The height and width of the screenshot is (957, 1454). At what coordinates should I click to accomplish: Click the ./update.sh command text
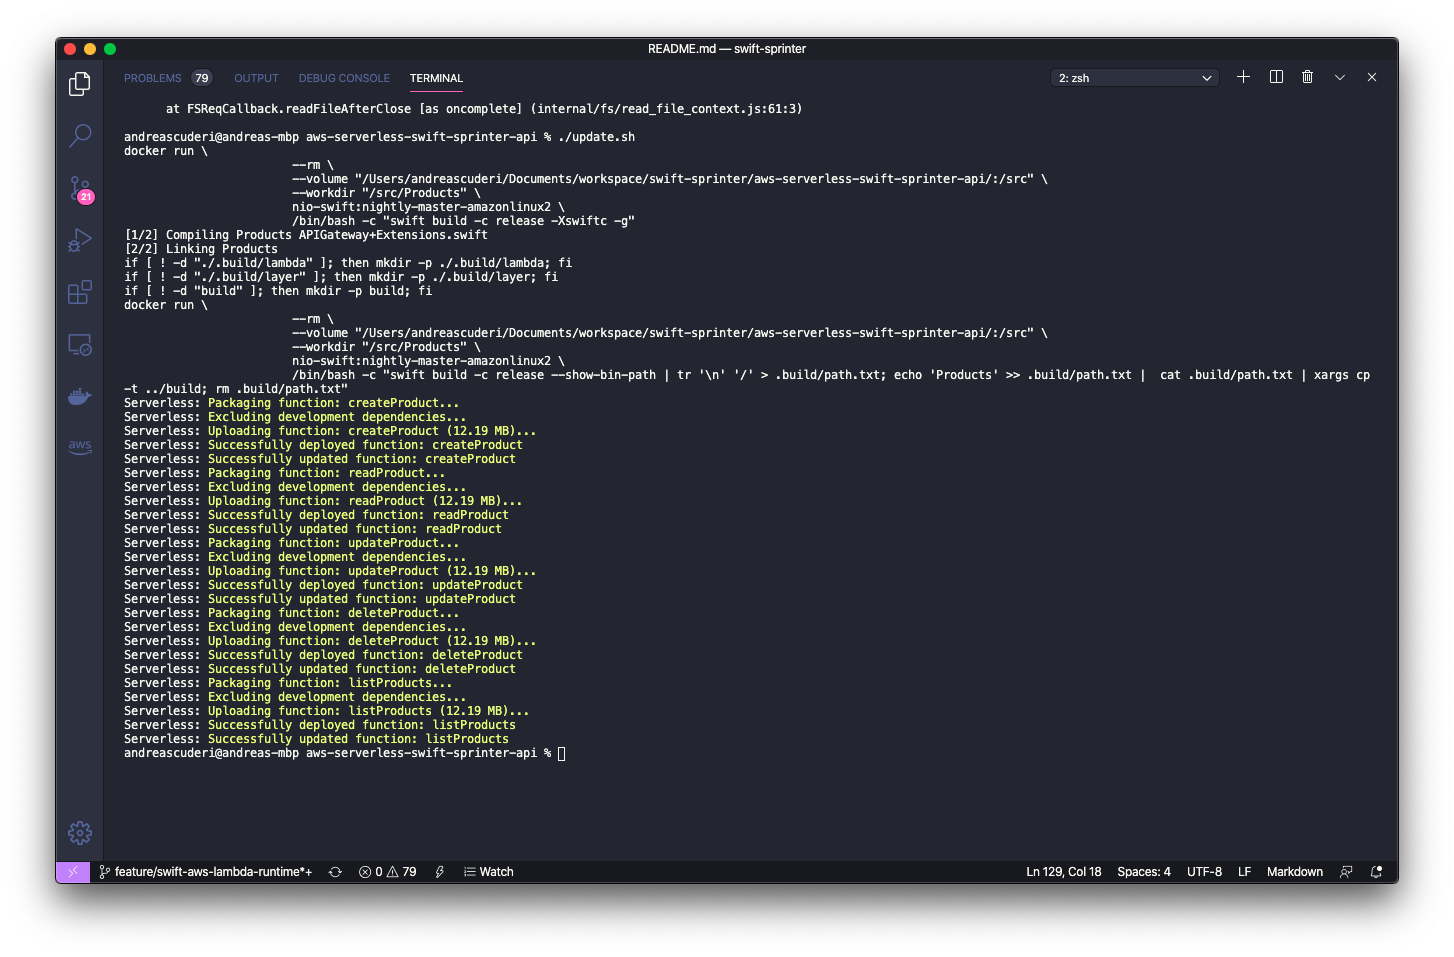click(x=596, y=137)
